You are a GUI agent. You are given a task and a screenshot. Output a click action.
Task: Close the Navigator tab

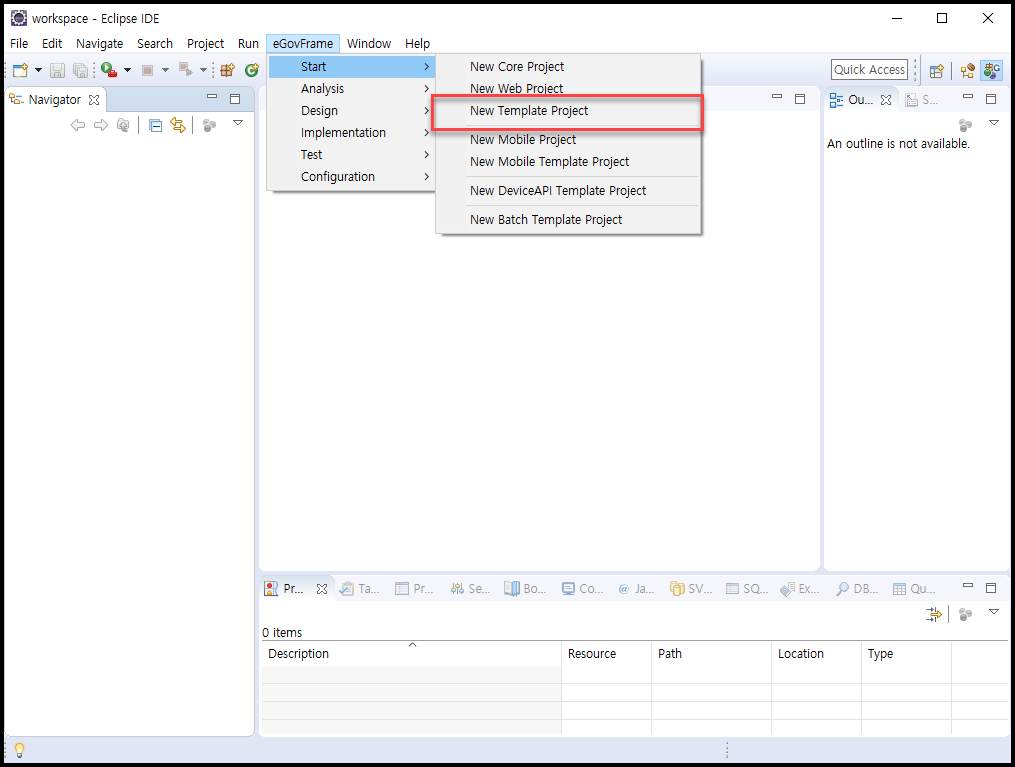(x=94, y=100)
